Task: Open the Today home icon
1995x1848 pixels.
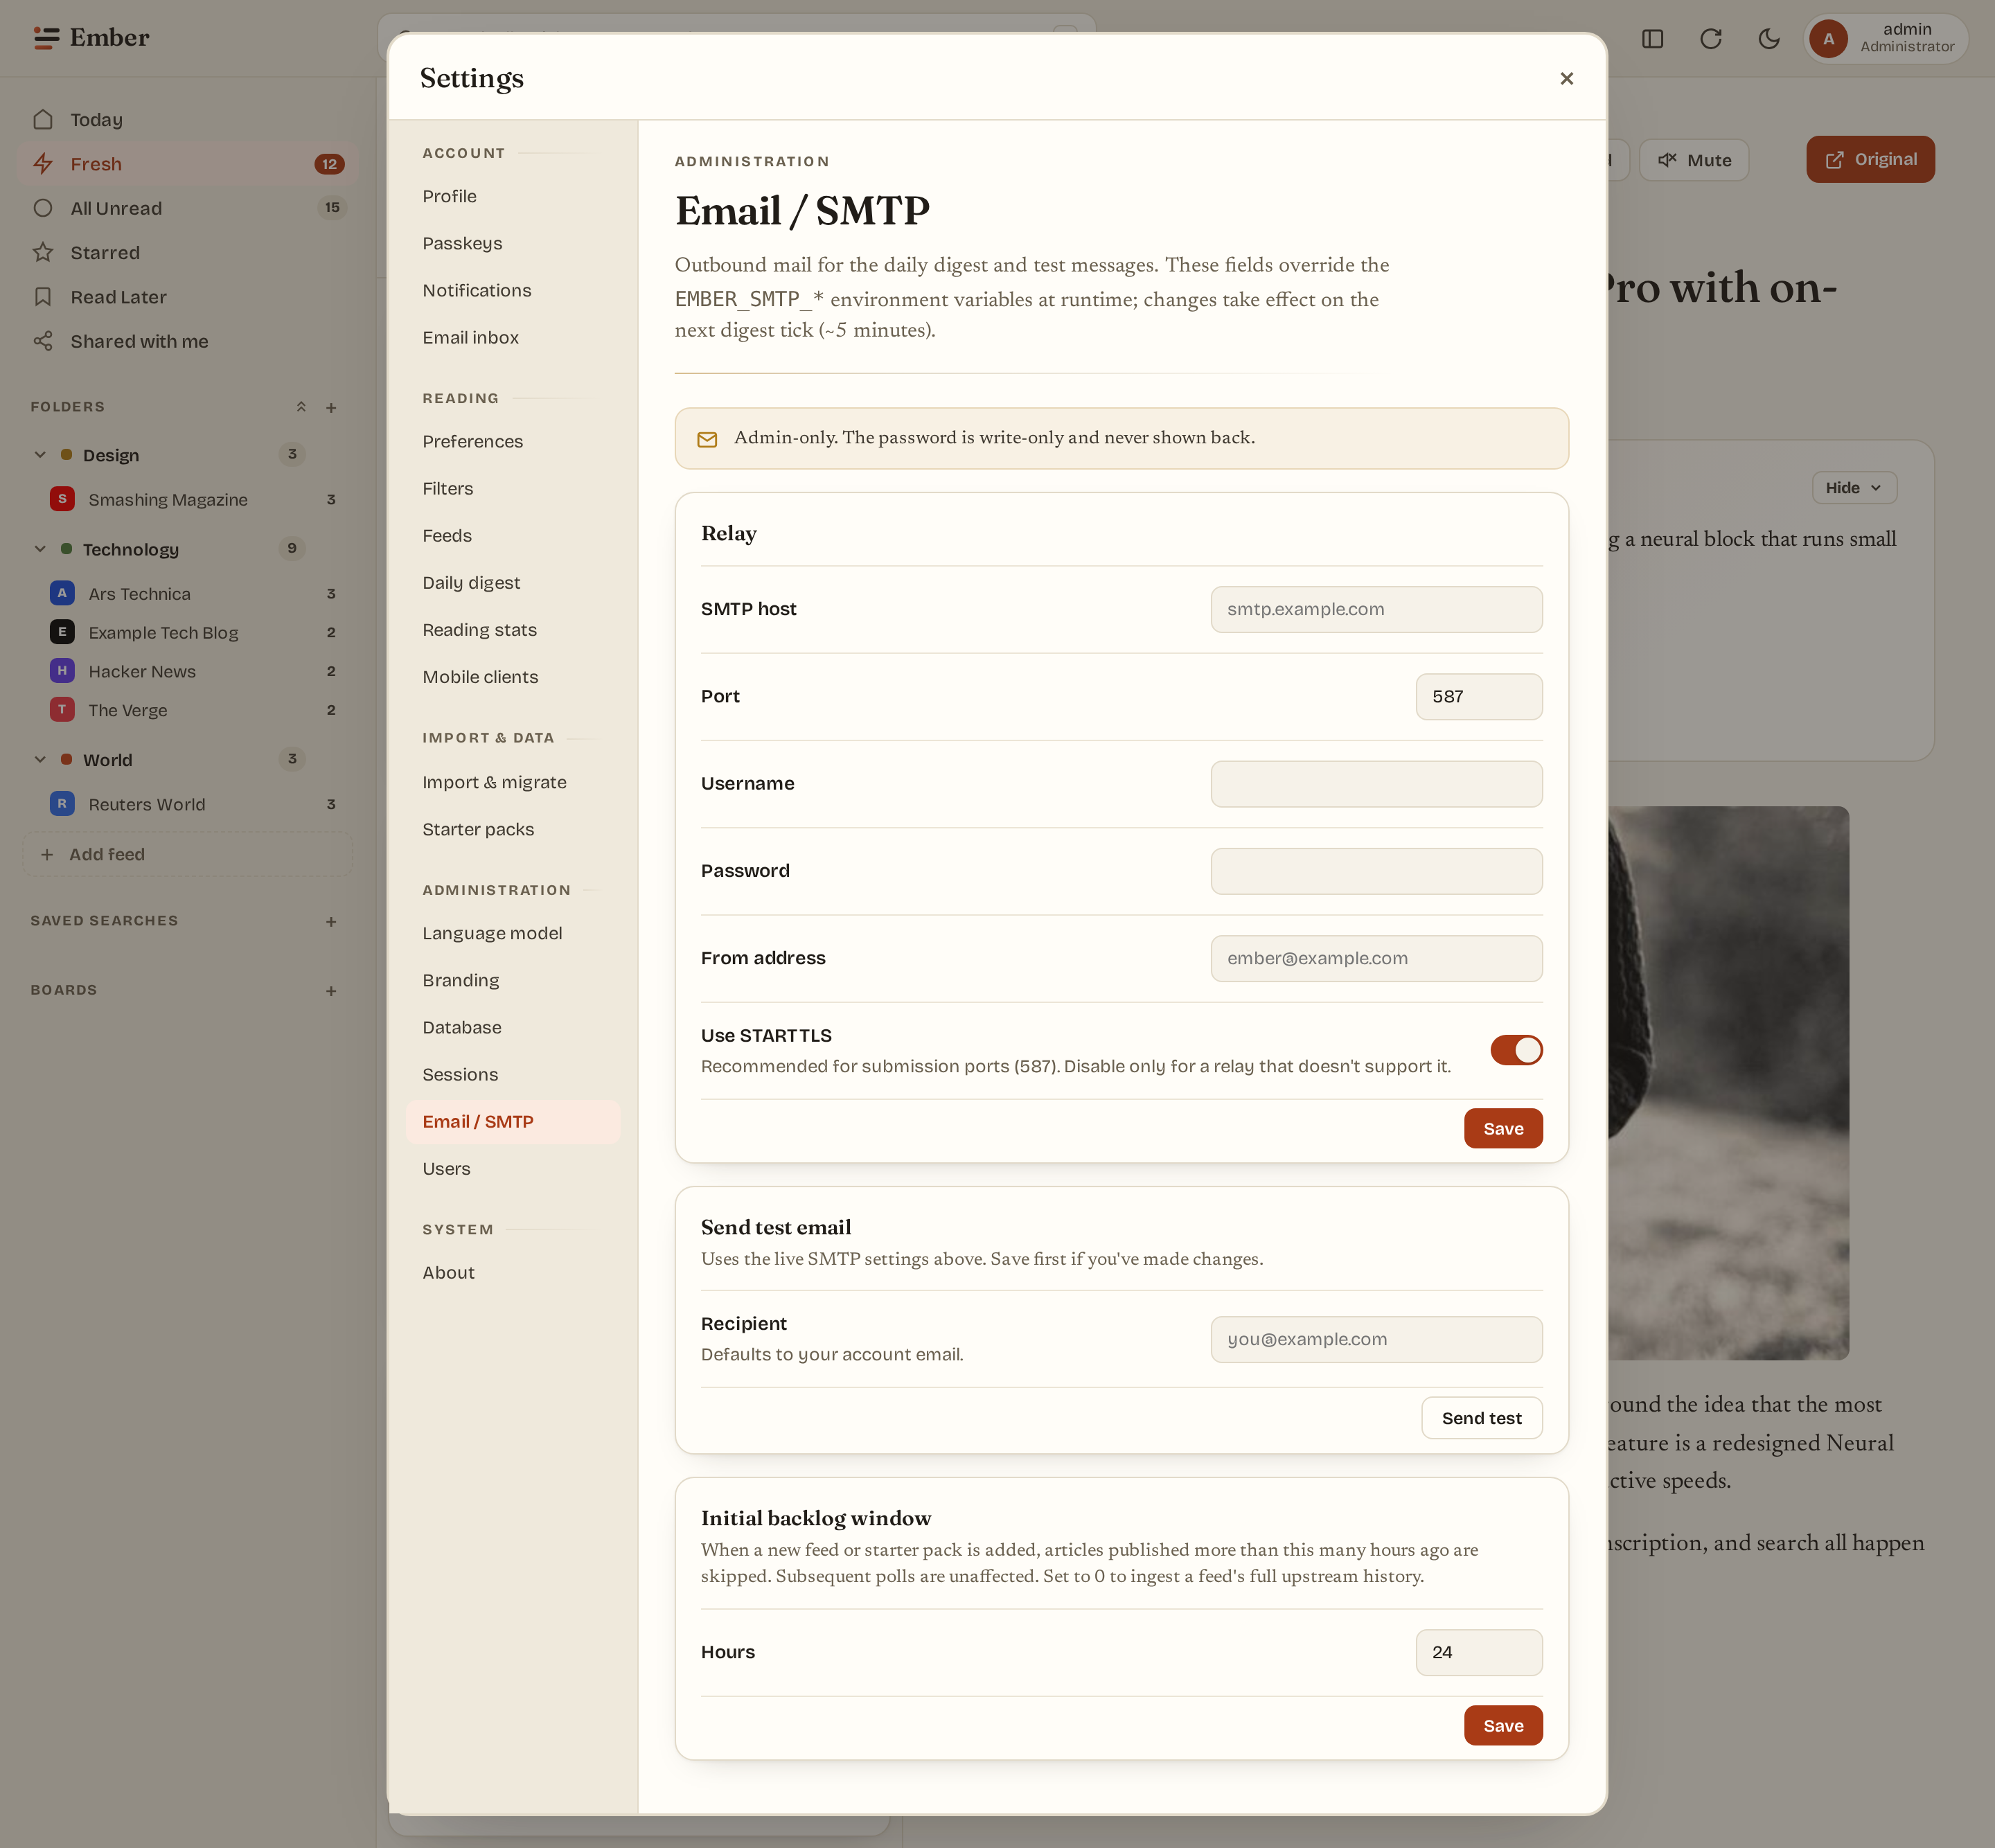Action: tap(43, 119)
